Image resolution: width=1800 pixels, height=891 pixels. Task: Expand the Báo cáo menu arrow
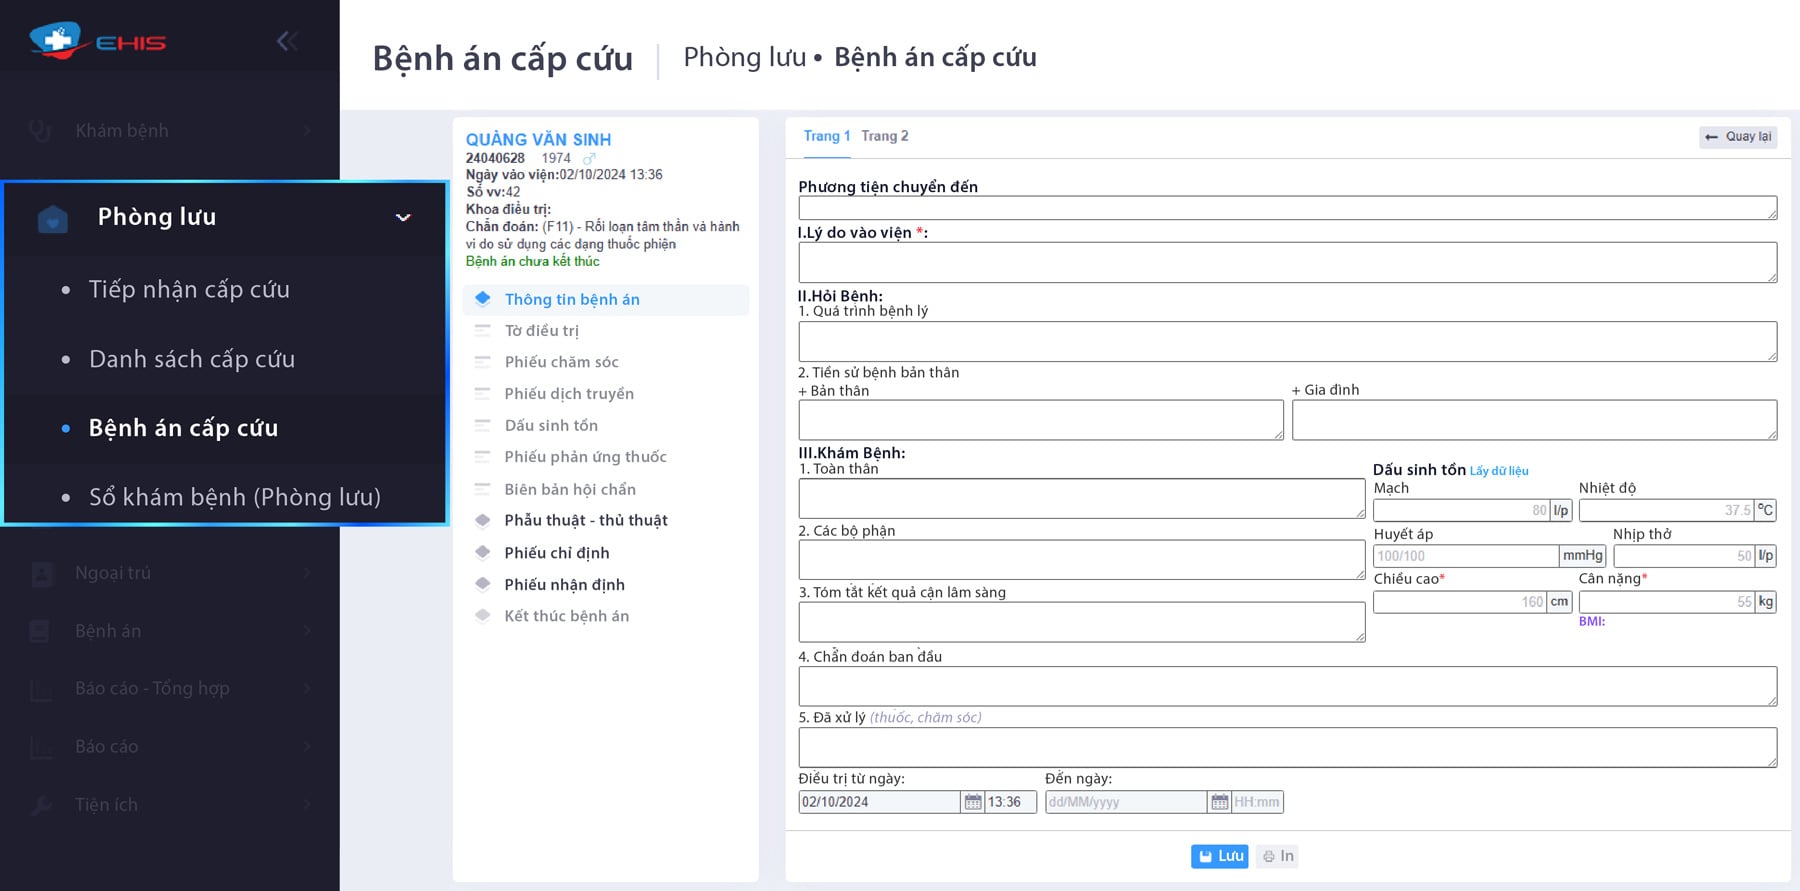tap(307, 747)
